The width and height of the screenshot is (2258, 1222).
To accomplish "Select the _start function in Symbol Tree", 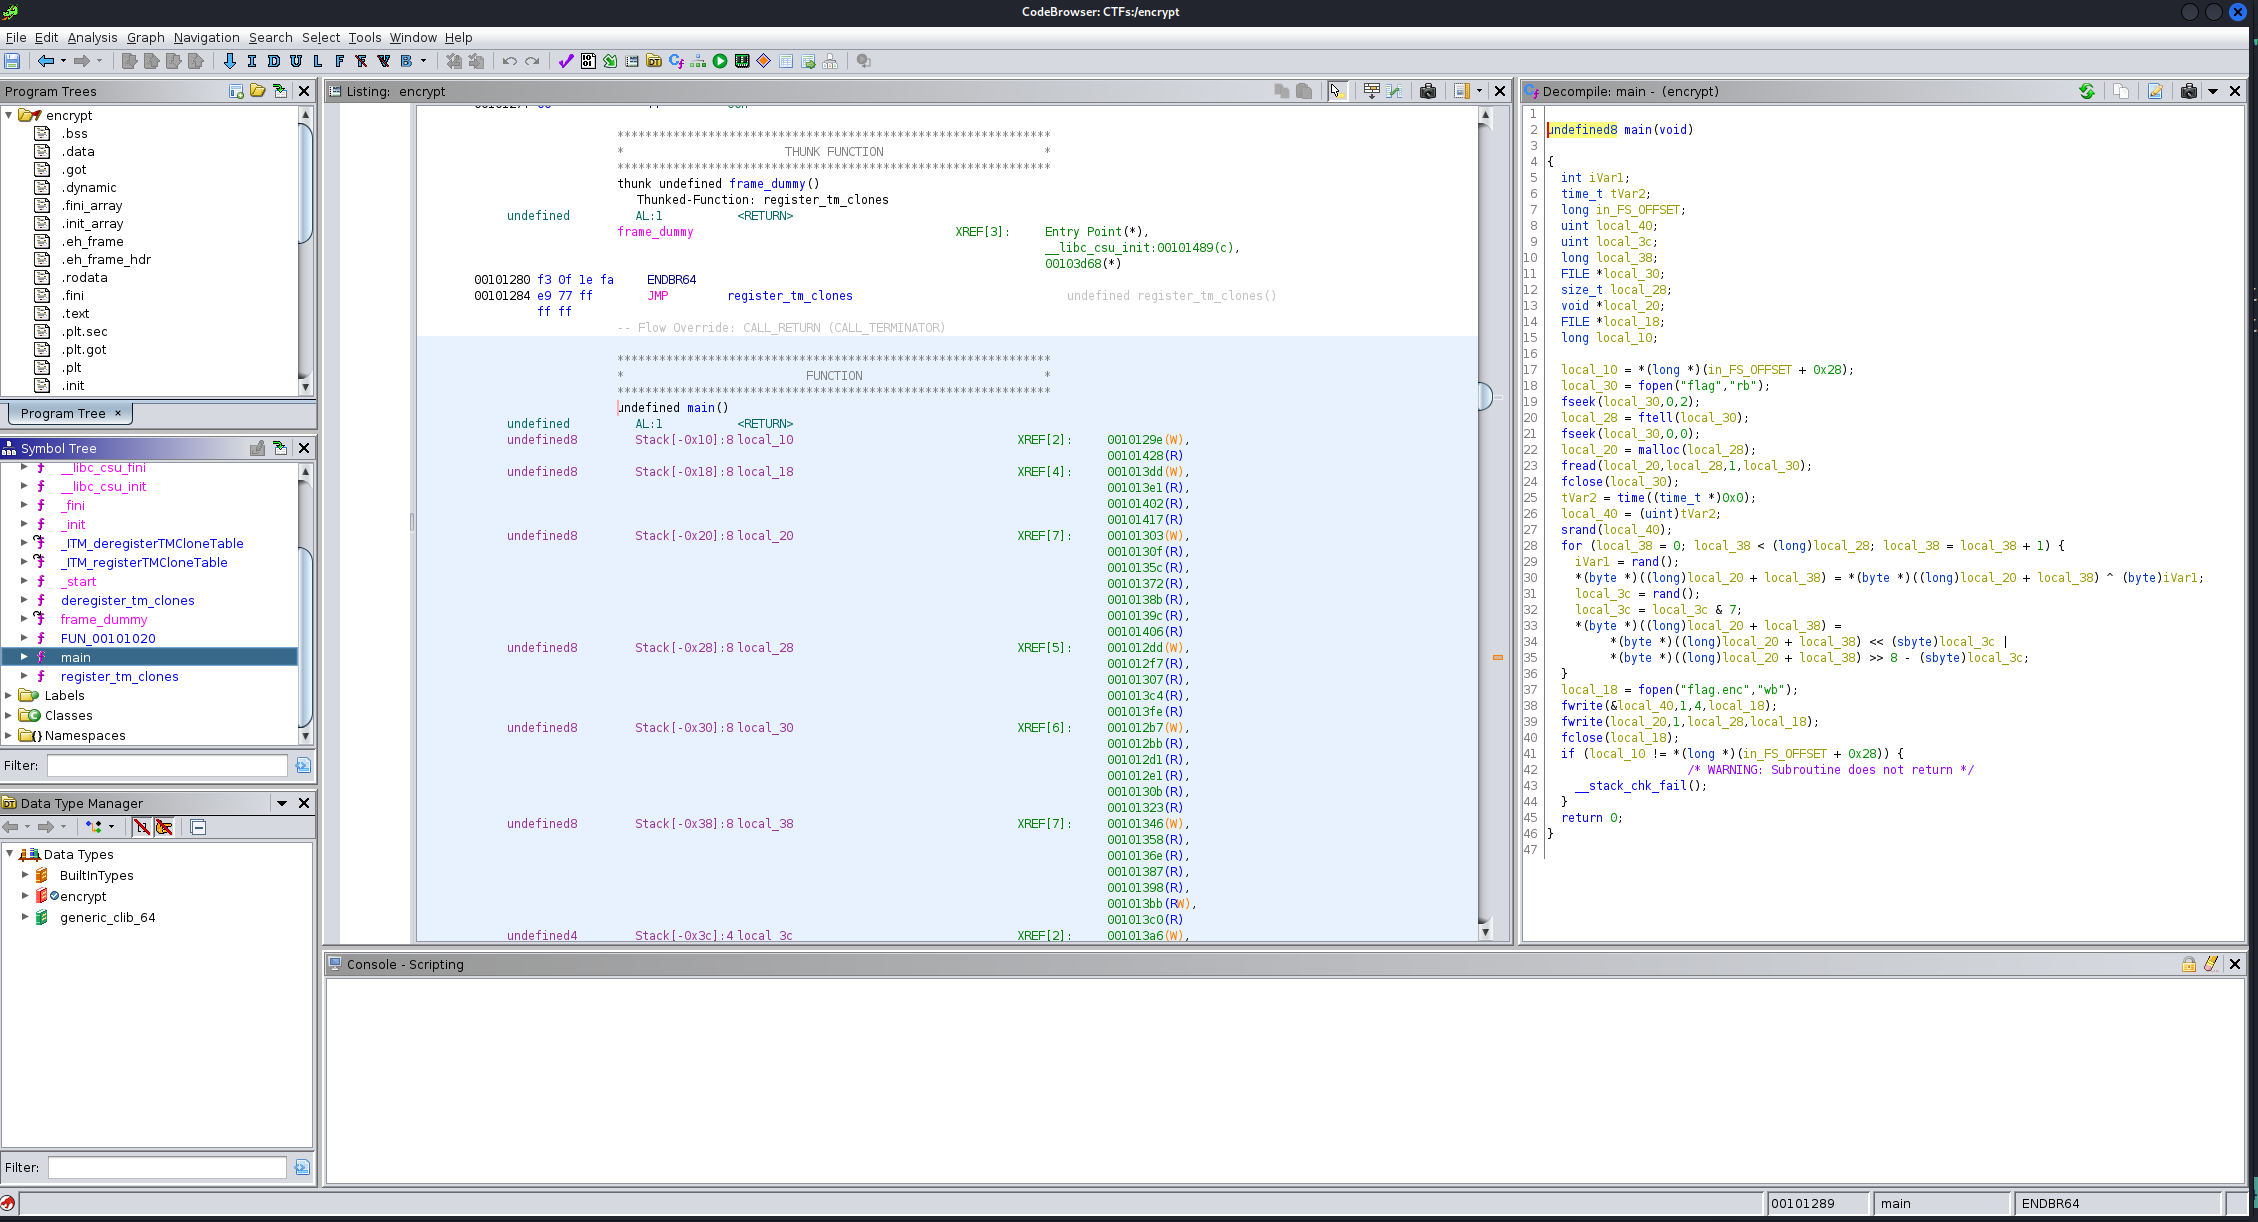I will pos(79,581).
